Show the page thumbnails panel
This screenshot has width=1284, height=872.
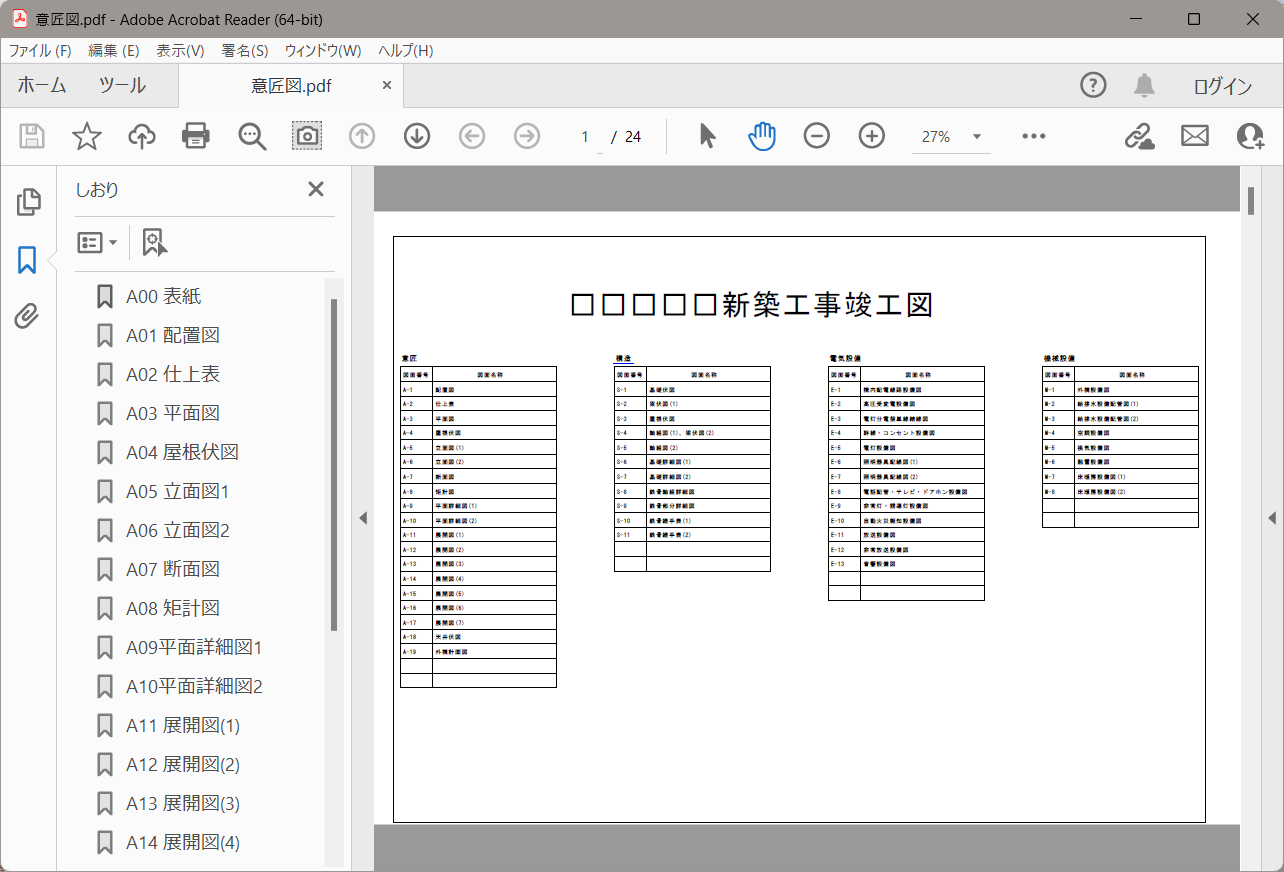click(29, 201)
